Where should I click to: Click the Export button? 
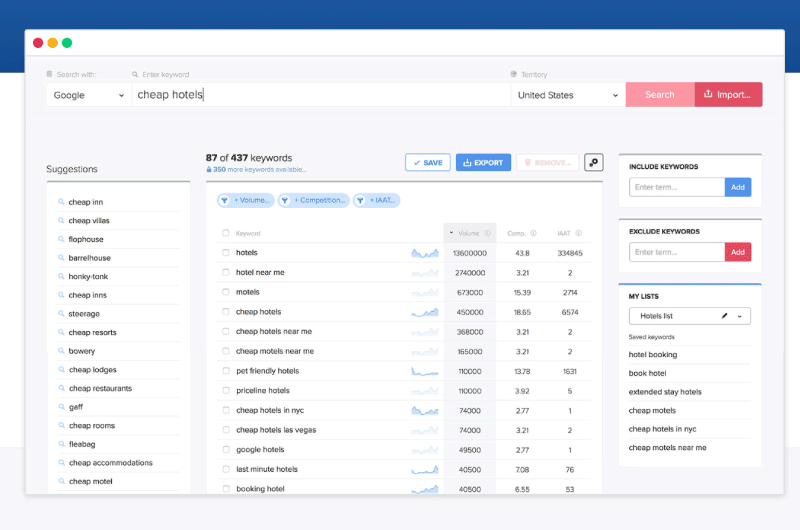click(x=483, y=163)
